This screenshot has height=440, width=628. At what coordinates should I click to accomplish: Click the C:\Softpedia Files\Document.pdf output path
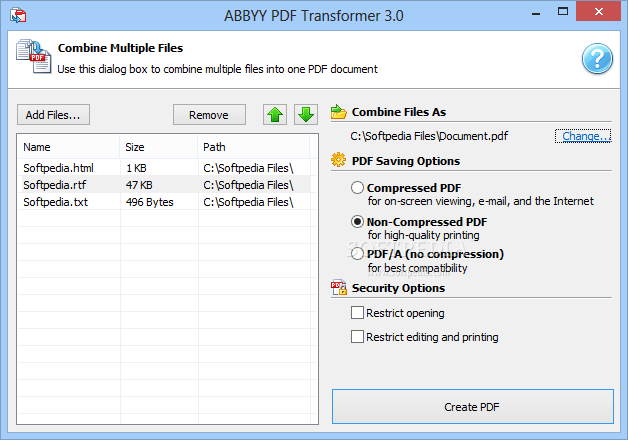pos(429,136)
